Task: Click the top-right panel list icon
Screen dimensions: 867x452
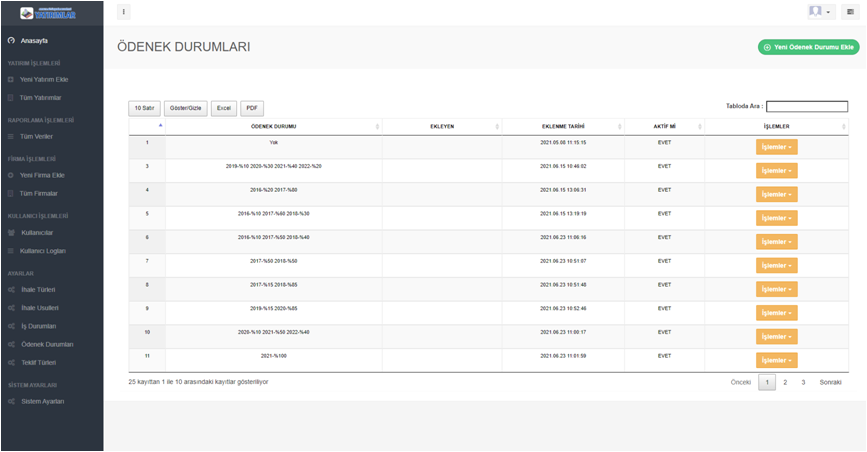Action: point(850,12)
